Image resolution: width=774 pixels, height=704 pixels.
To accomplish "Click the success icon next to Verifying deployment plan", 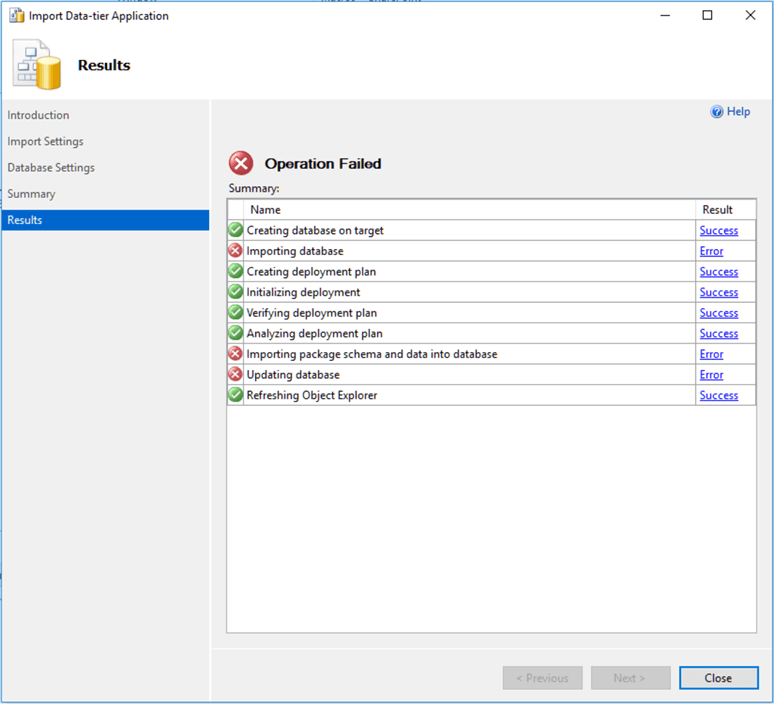I will (236, 313).
